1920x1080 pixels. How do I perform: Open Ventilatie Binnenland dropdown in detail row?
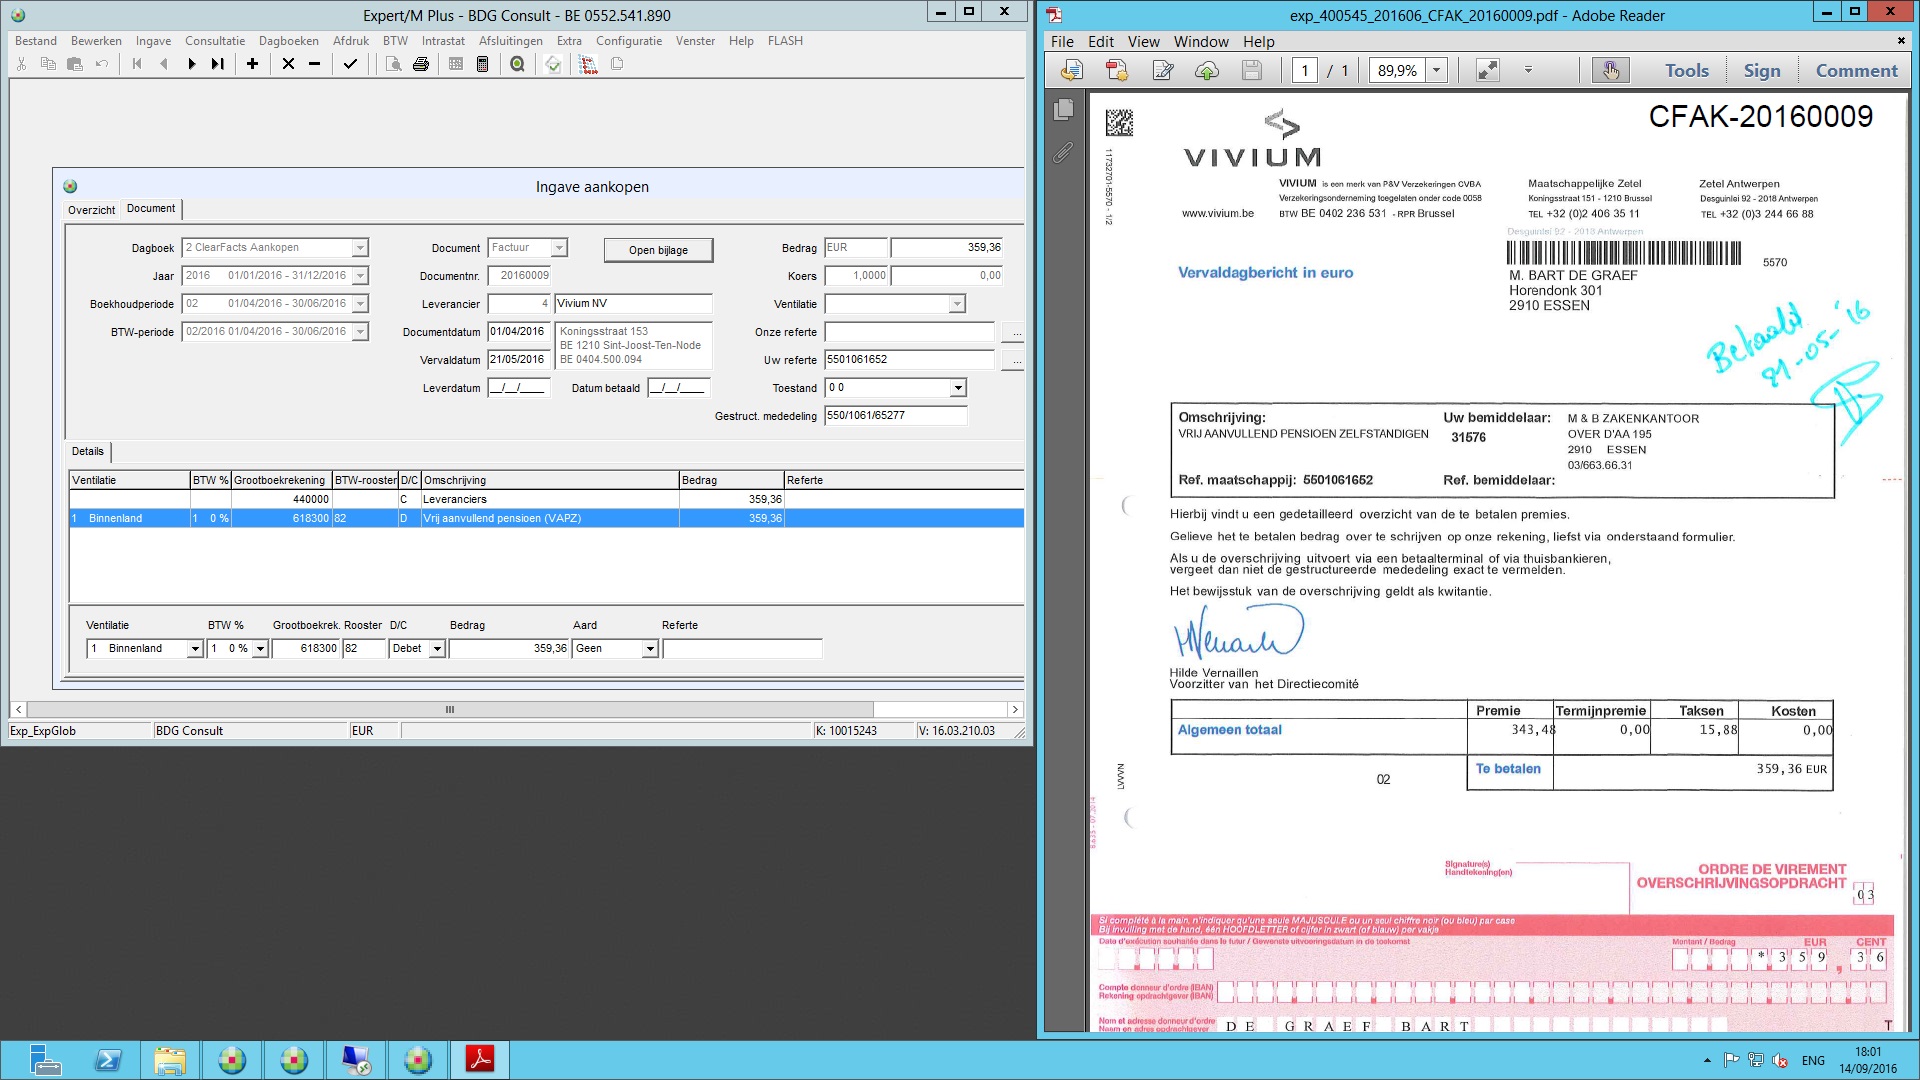195,649
